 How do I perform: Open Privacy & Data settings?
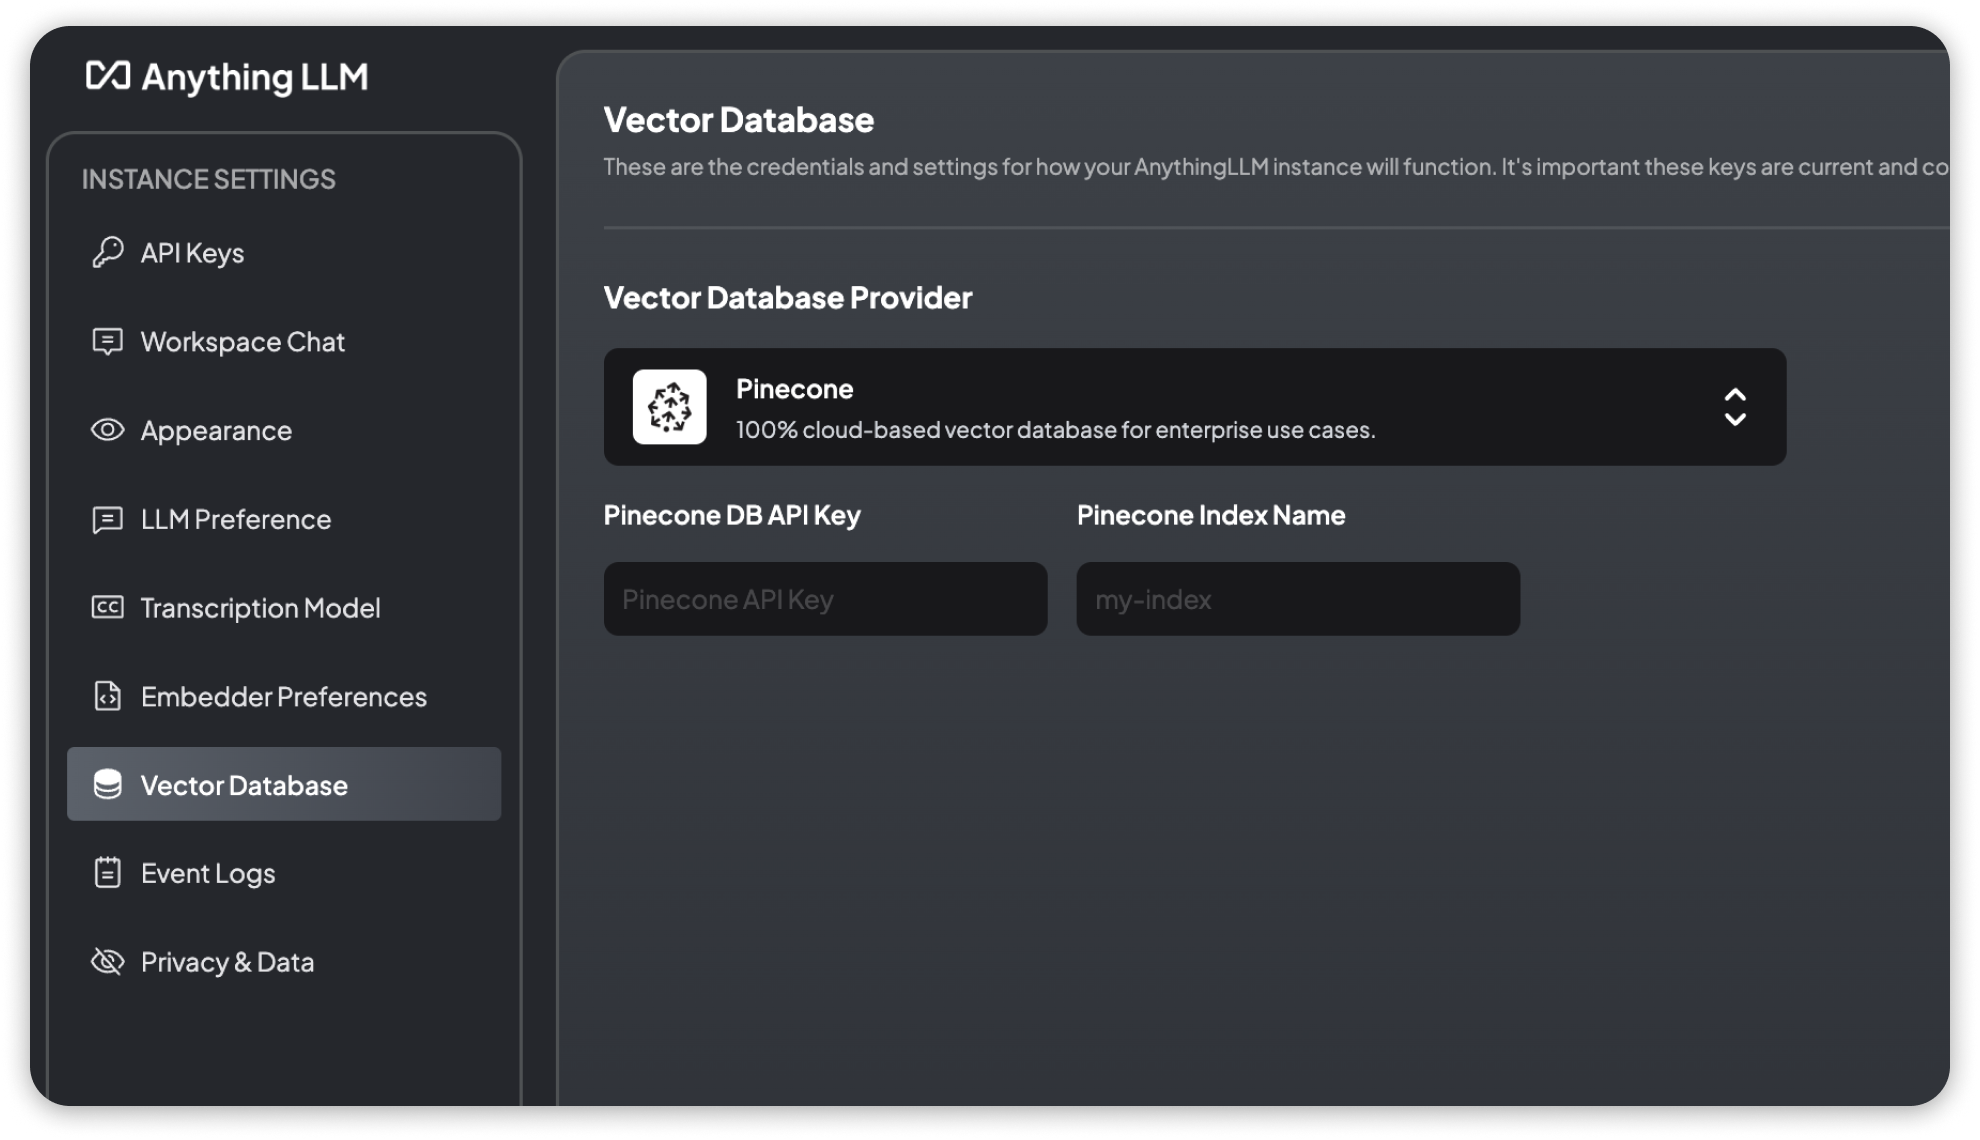click(227, 960)
